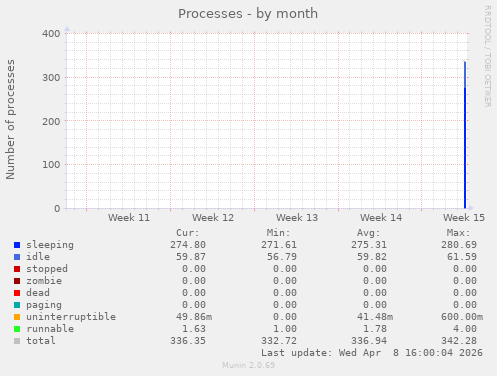The width and height of the screenshot is (497, 376).
Task: Click sleeping minimum value 271.61
Action: tap(279, 245)
